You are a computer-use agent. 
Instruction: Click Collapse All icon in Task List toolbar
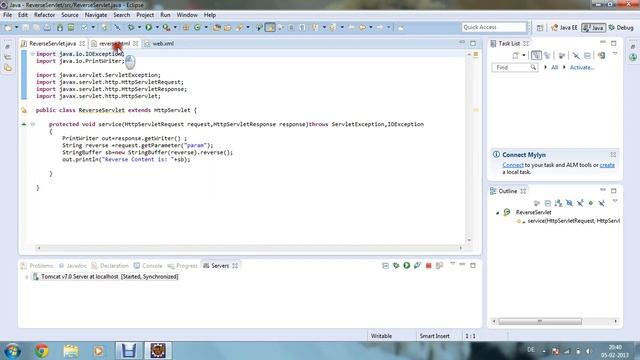point(587,55)
